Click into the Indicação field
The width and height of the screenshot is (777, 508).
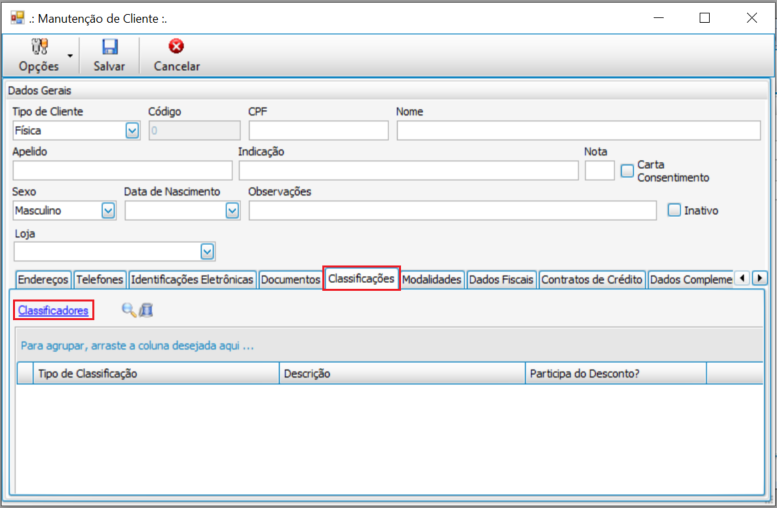[408, 170]
